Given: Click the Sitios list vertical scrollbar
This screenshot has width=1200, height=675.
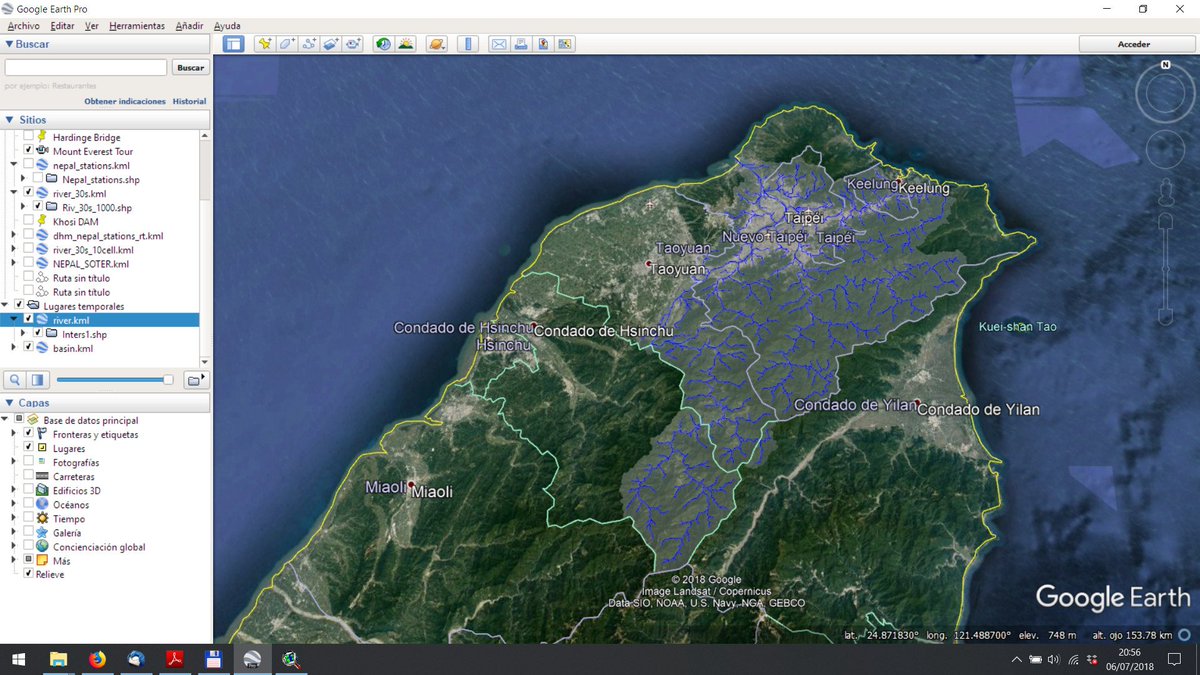Looking at the screenshot, I should 205,248.
